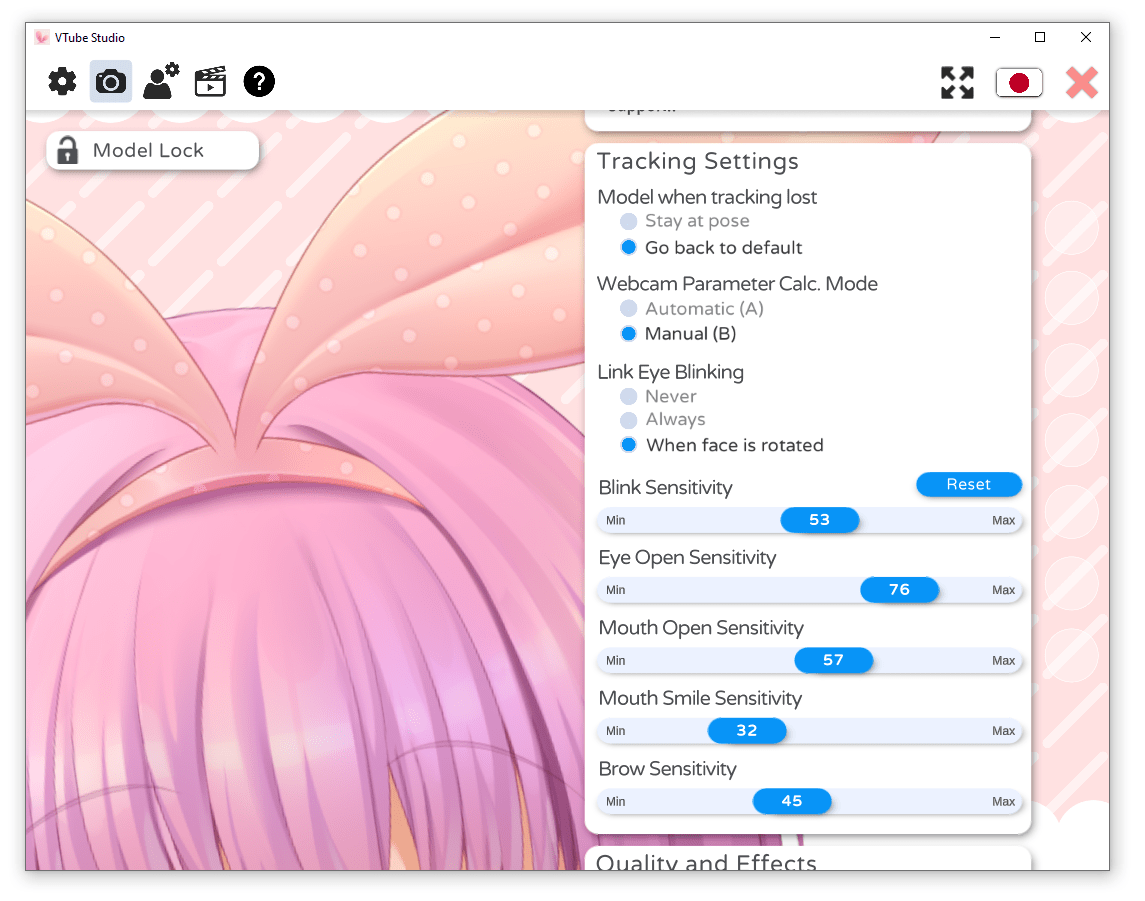Click the clapperboard animation icon
Viewport: 1145px width, 901px height.
[210, 82]
